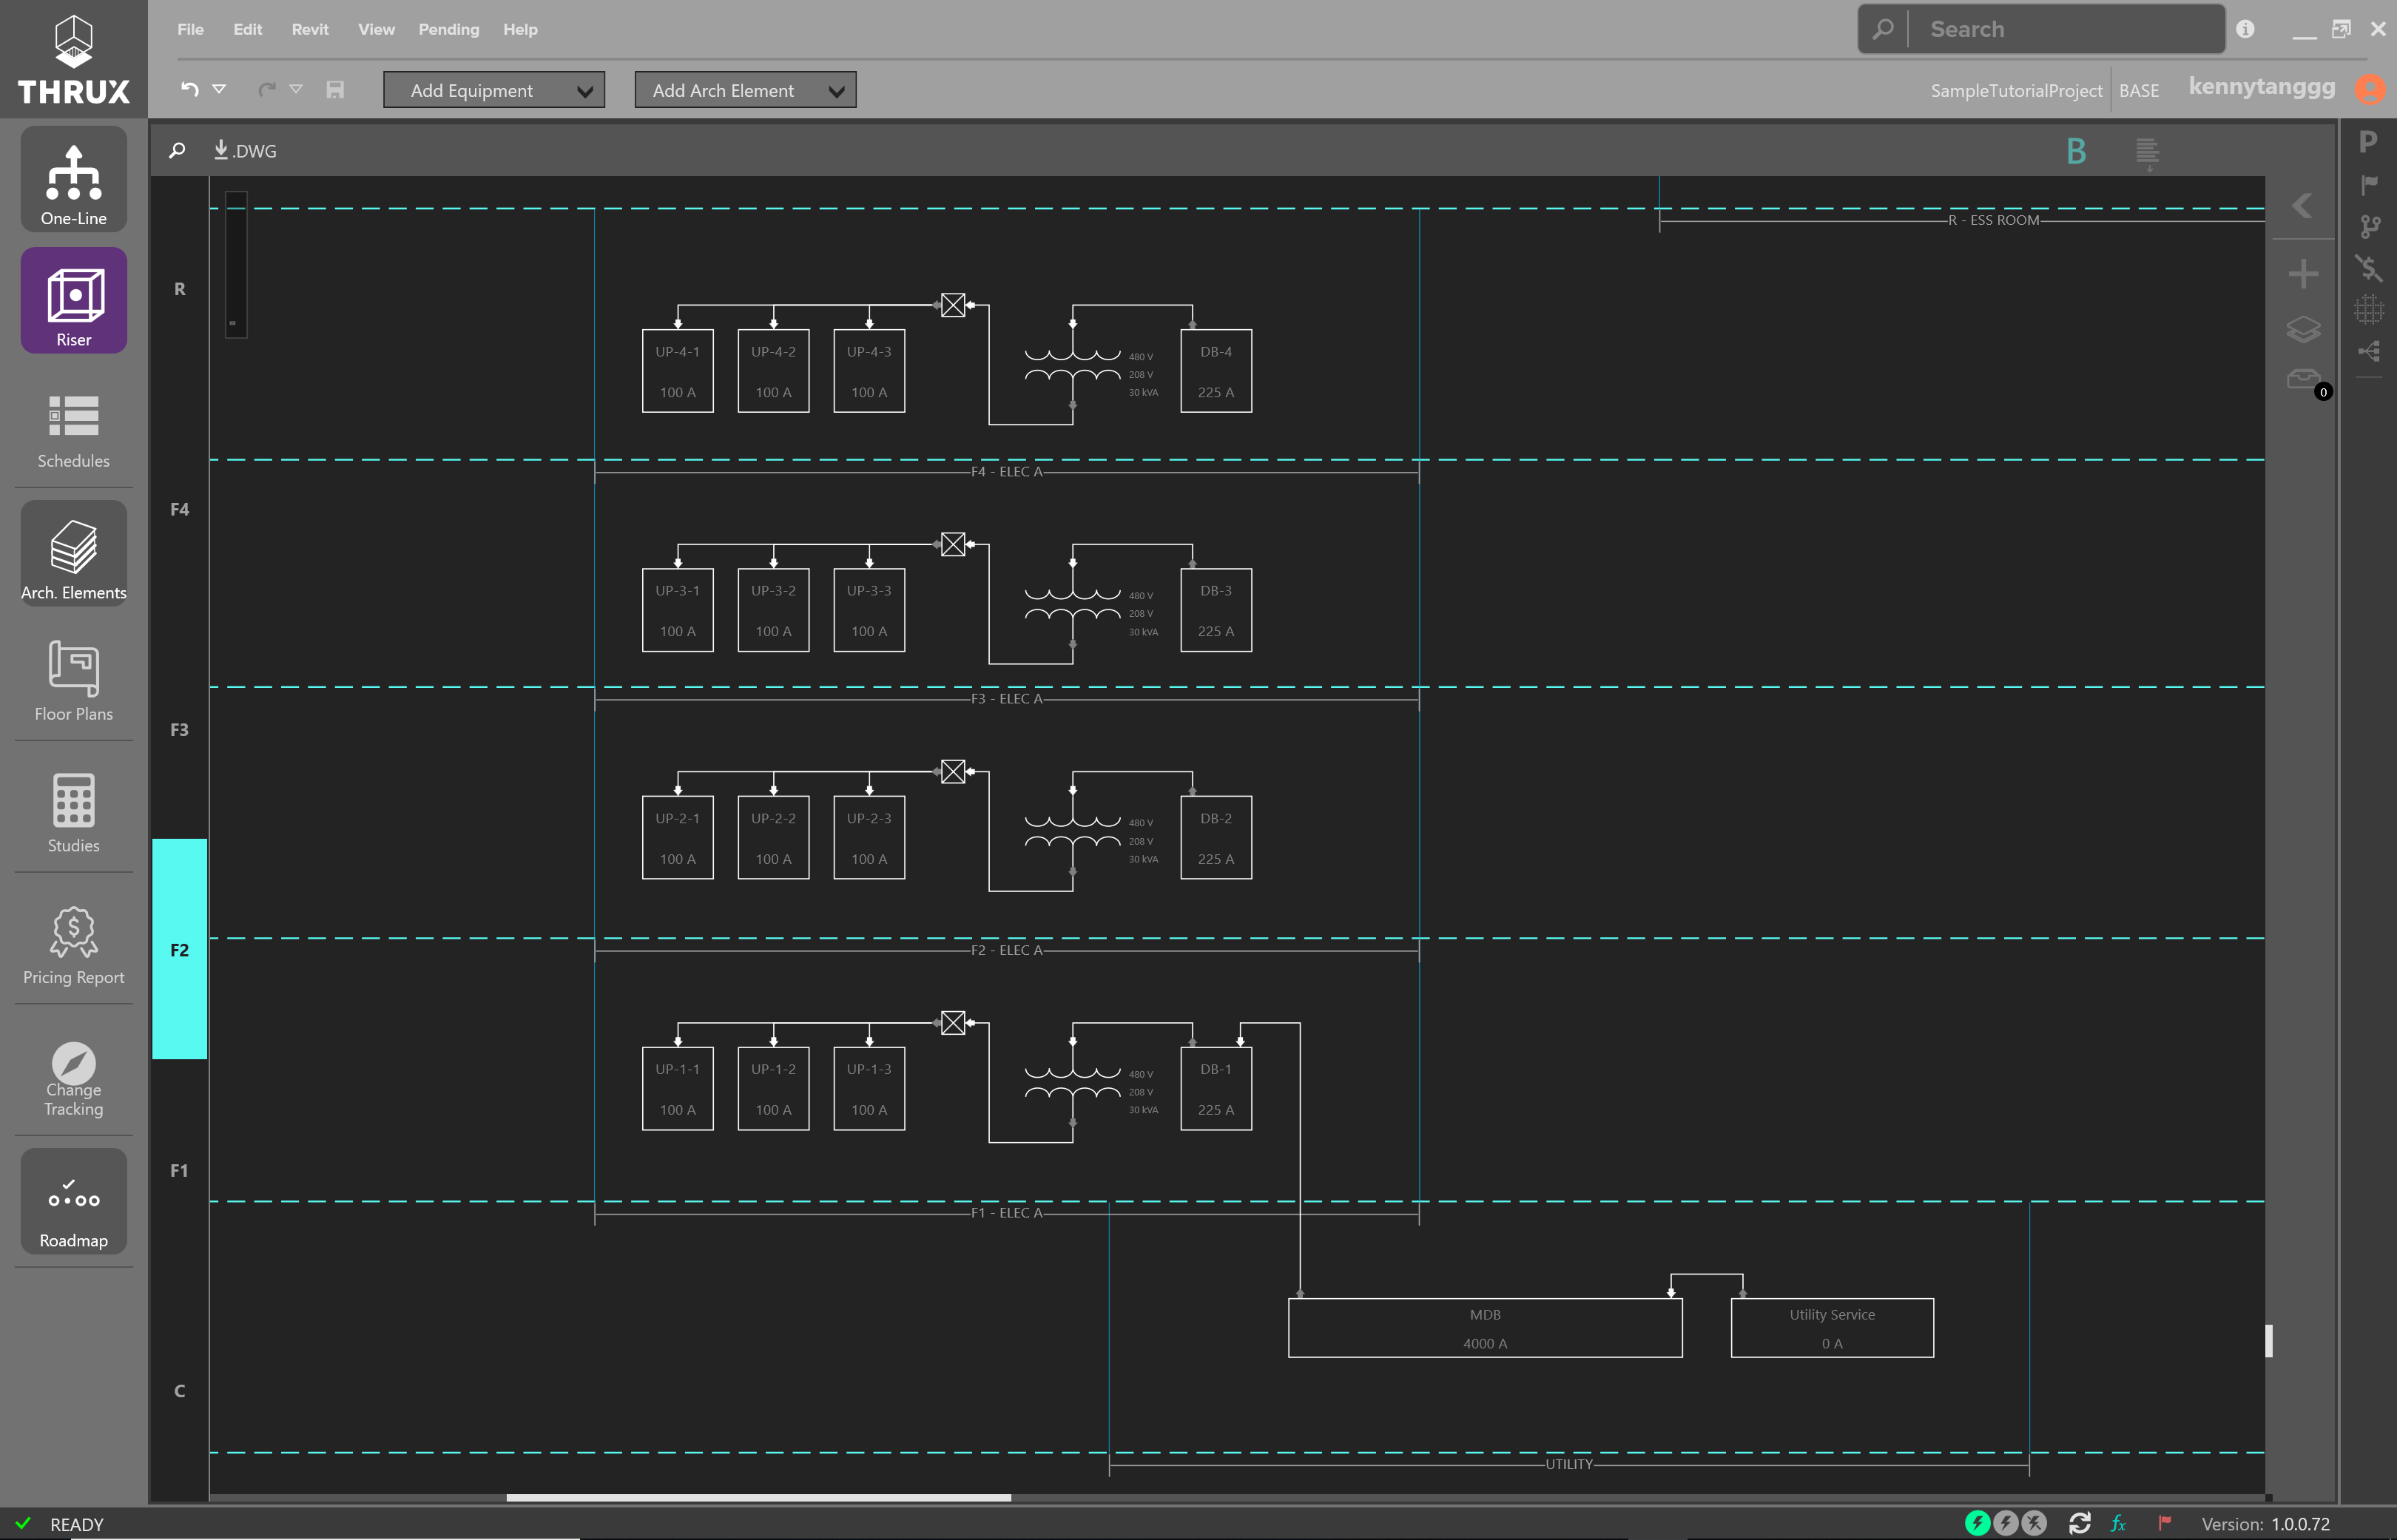Click the red flag icon in status bar
2397x1540 pixels.
pos(2164,1523)
